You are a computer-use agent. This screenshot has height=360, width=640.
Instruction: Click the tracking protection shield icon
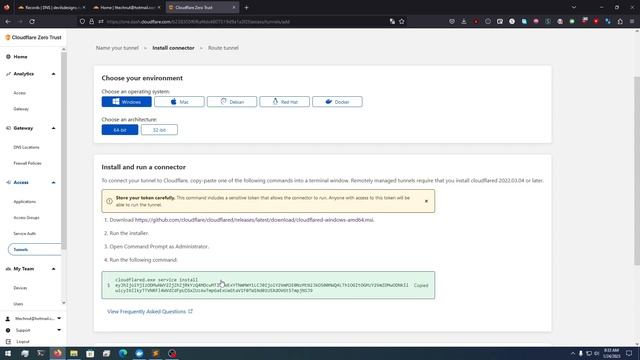82,22
